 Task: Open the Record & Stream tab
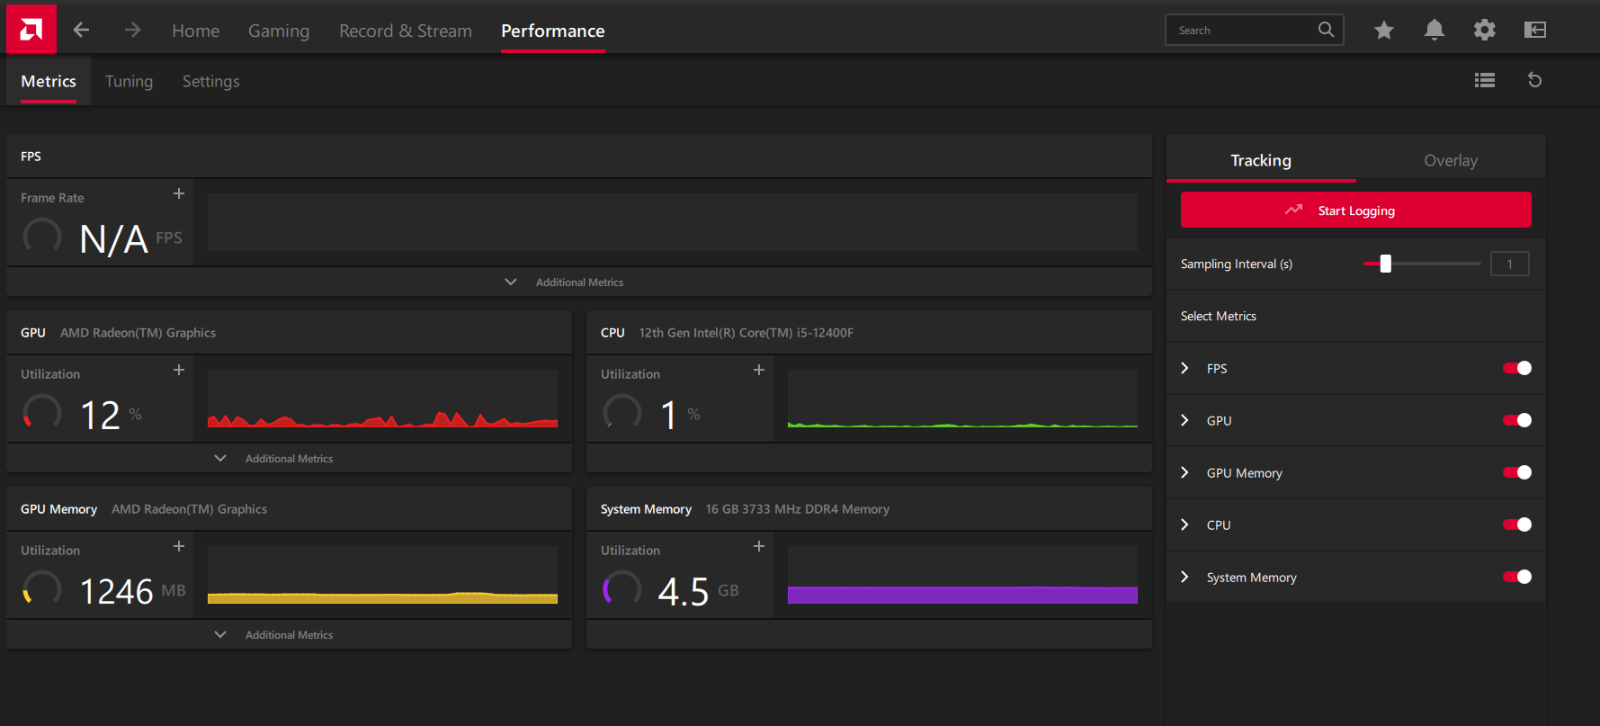click(405, 31)
